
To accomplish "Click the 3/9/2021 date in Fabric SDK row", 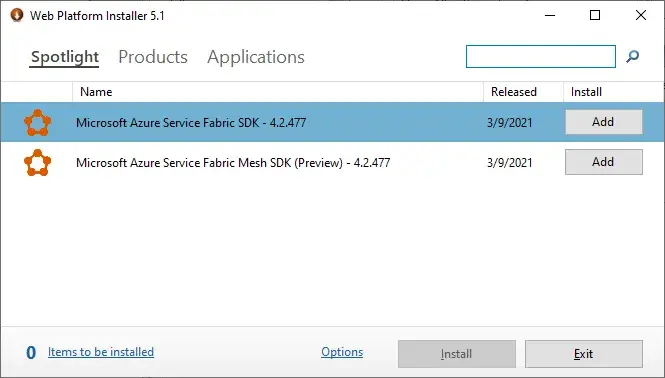I will 509,123.
